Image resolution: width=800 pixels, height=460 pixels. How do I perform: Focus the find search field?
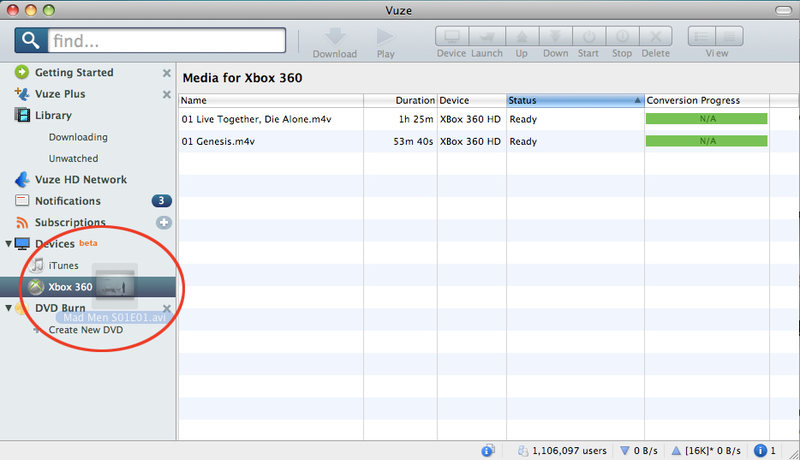pos(166,40)
